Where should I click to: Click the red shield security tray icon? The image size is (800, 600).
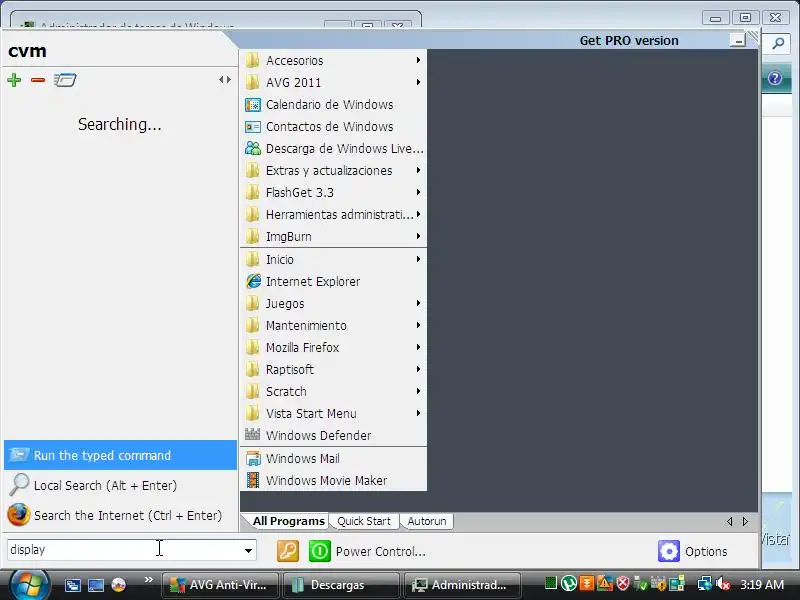click(x=622, y=583)
